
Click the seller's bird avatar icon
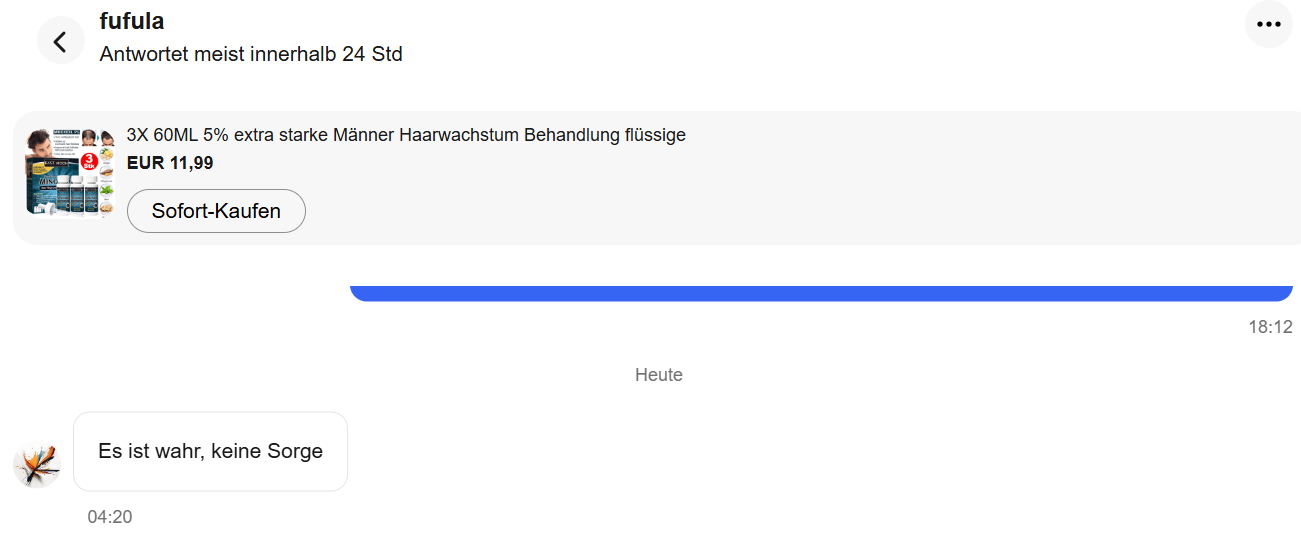tap(37, 465)
